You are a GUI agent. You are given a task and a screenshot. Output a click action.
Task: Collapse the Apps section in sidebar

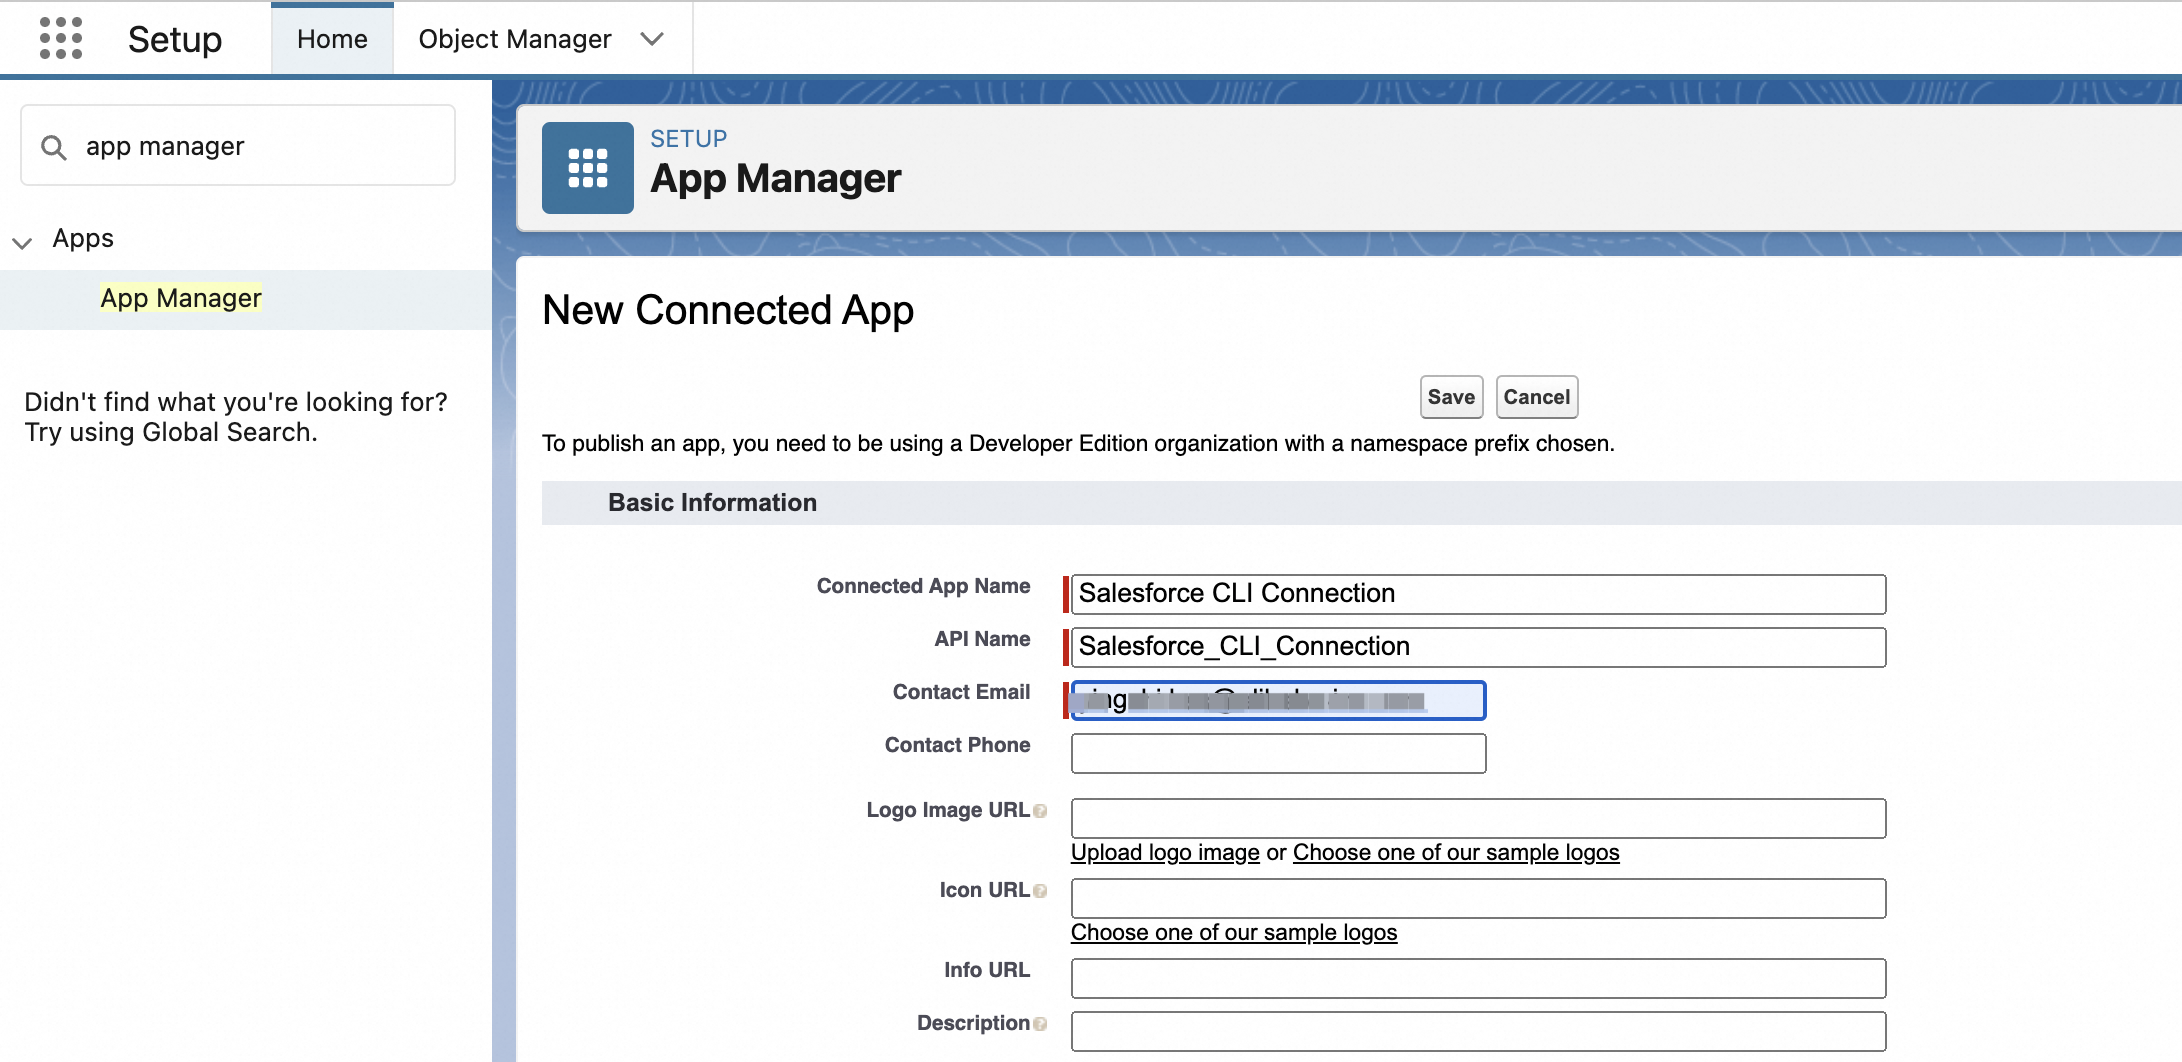tap(22, 241)
